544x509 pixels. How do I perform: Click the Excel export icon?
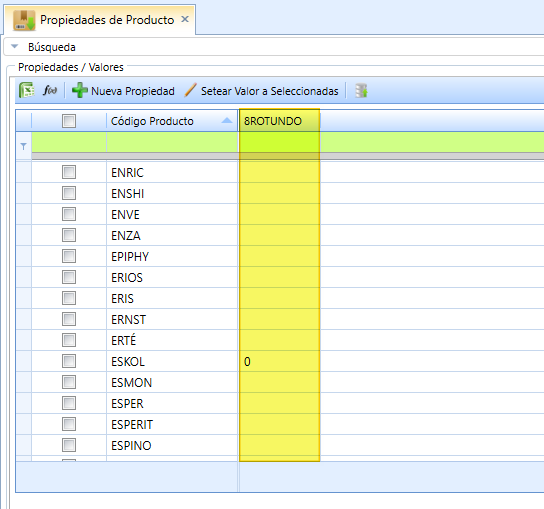[27, 90]
